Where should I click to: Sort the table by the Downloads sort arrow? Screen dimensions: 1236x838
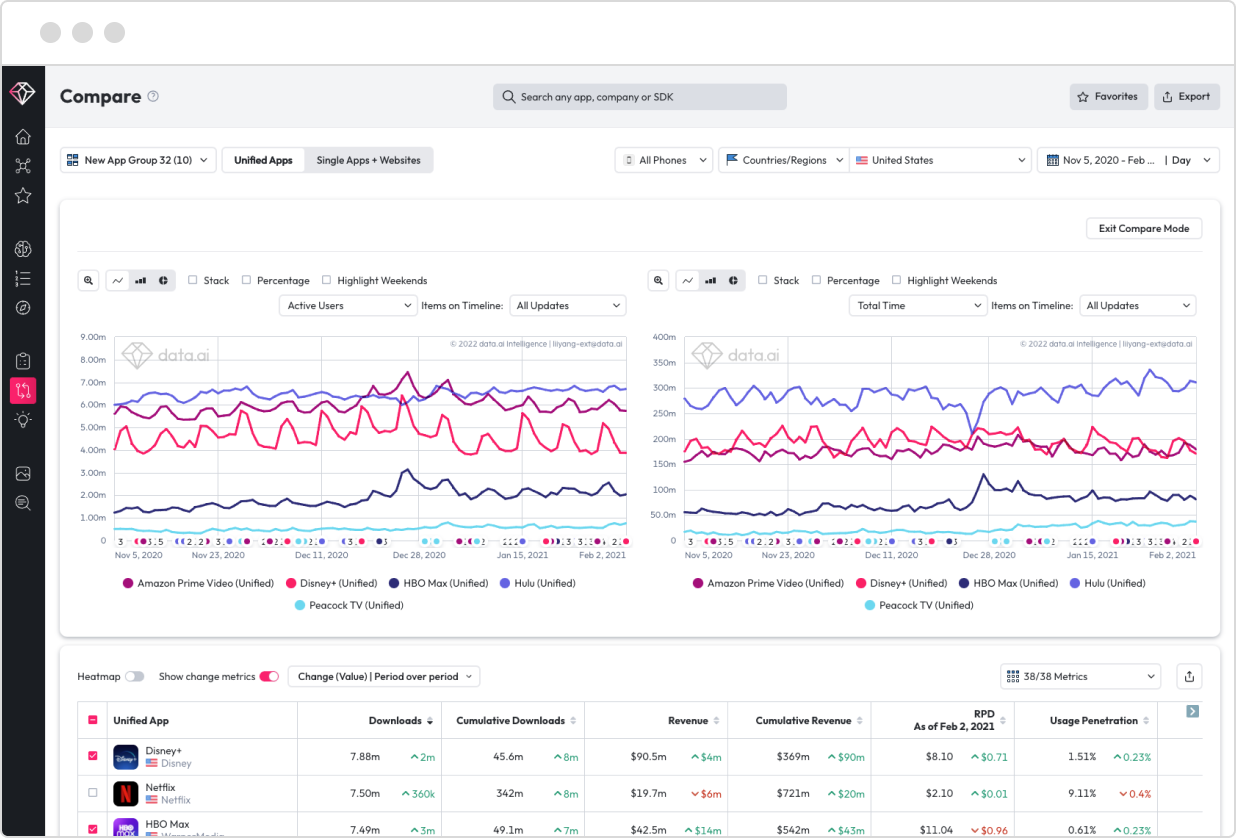click(430, 721)
